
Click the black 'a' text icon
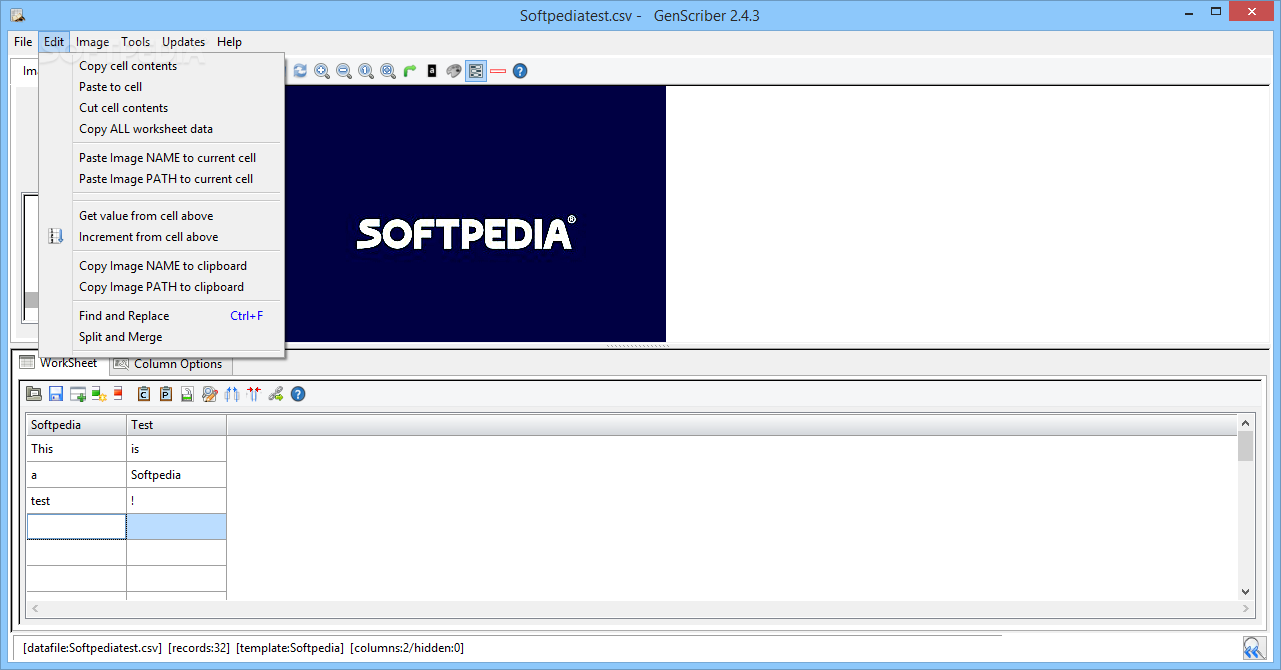[432, 71]
